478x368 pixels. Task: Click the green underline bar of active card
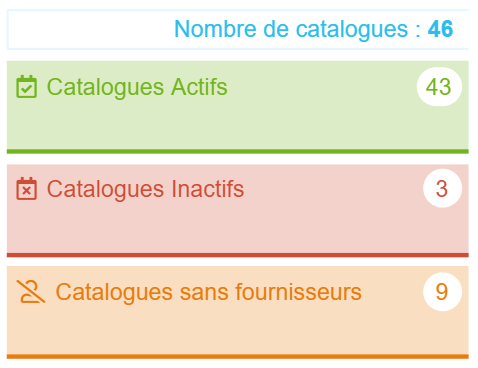coord(238,151)
